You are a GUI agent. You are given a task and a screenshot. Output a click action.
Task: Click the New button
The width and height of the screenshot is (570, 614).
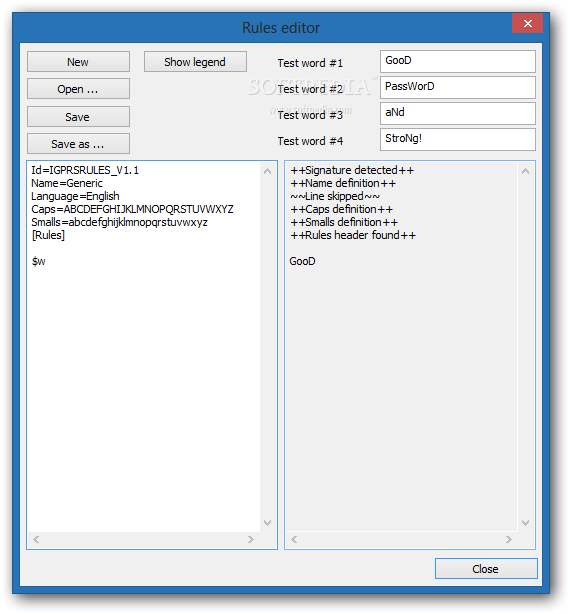[78, 62]
